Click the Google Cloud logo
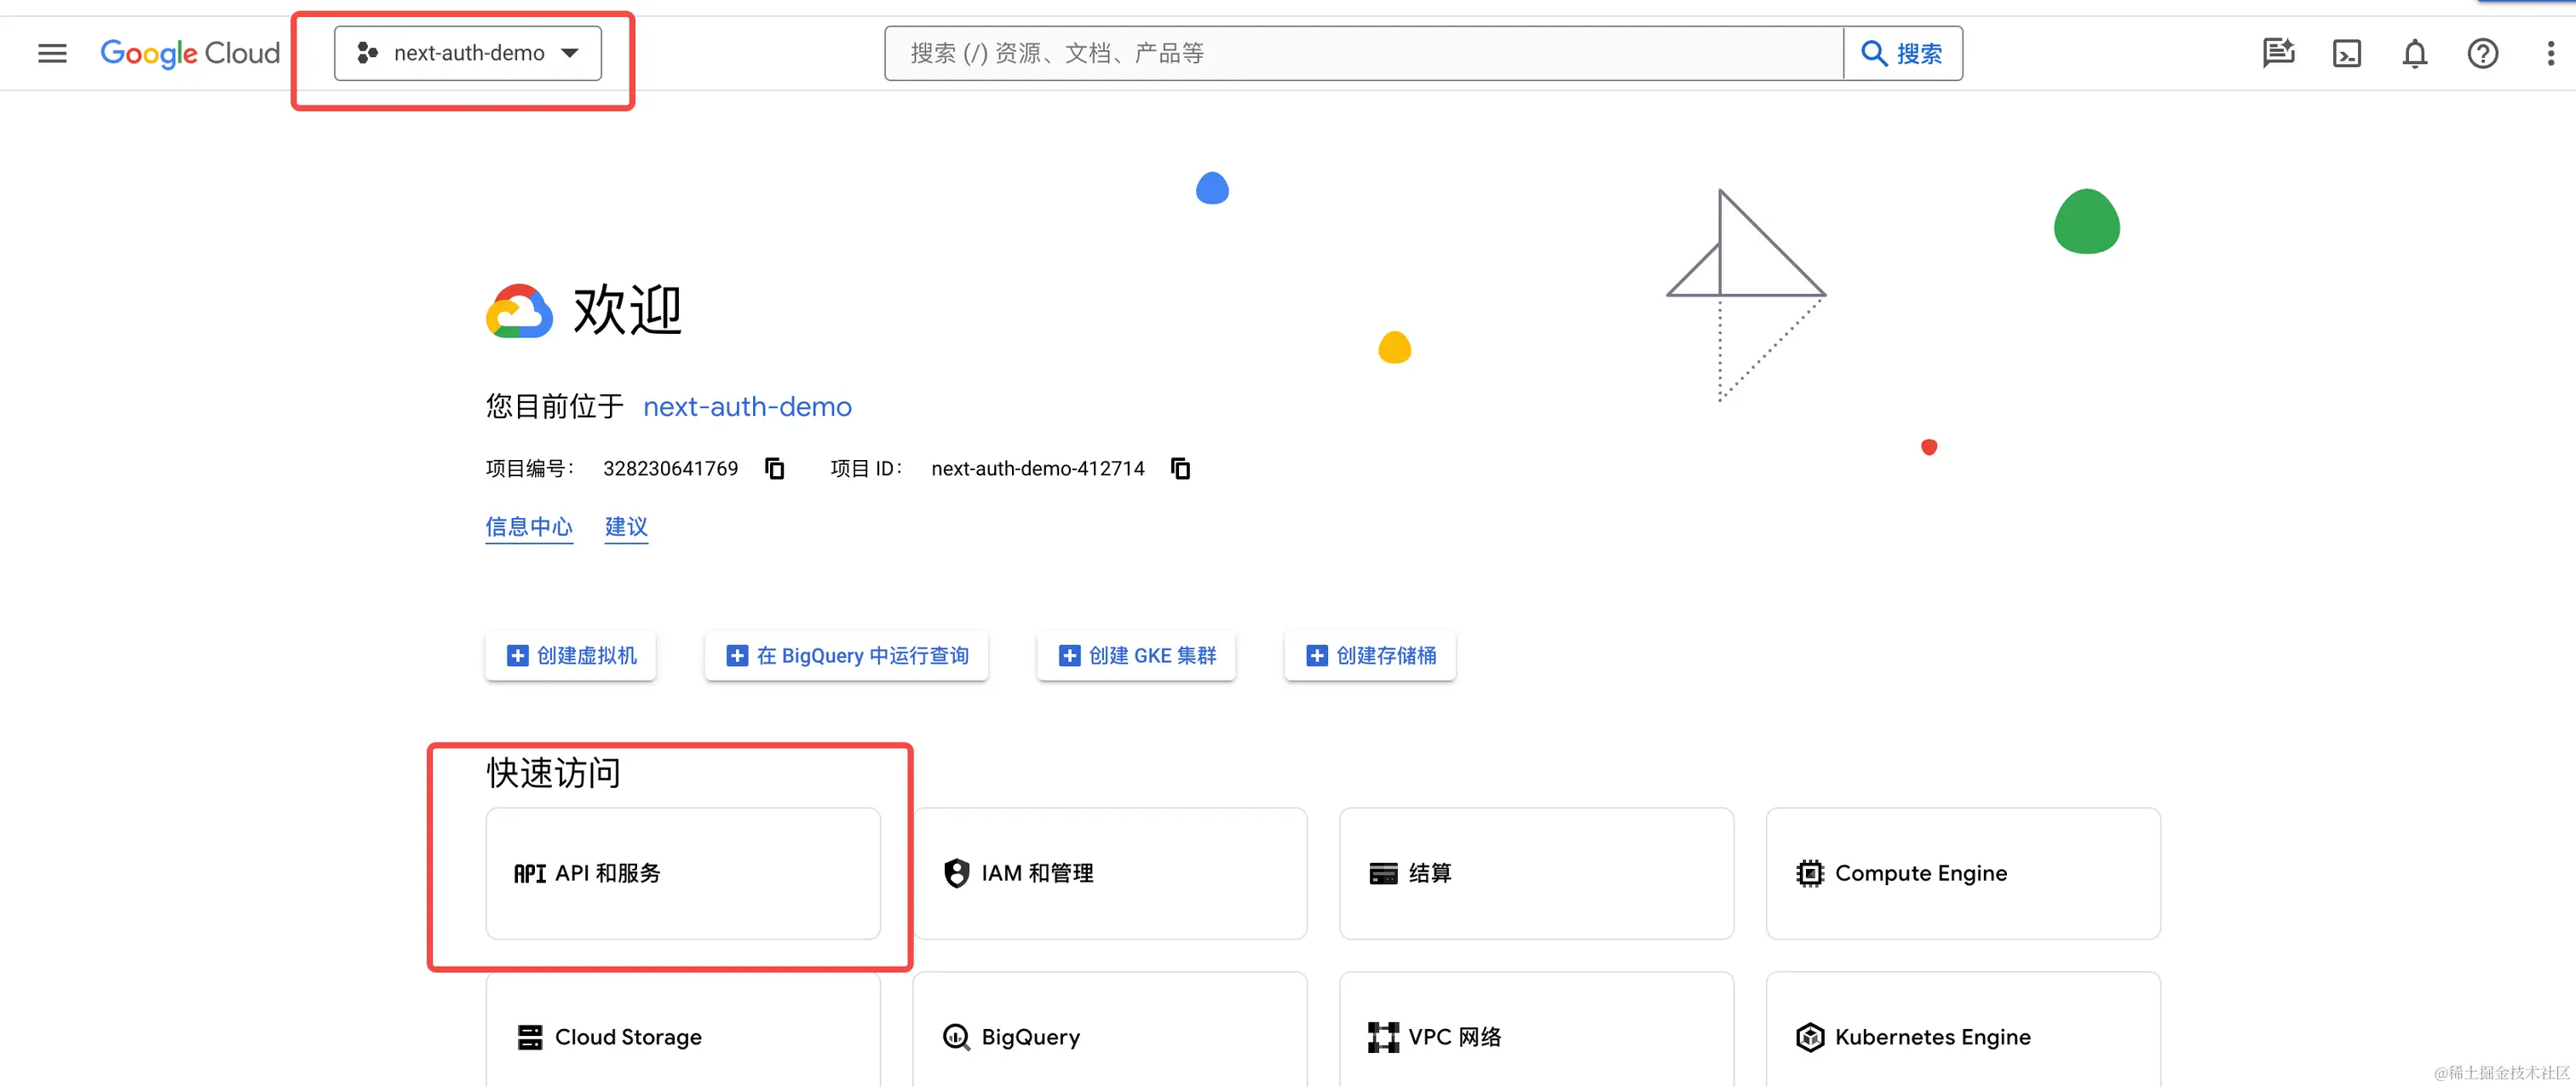The width and height of the screenshot is (2576, 1087). (190, 53)
